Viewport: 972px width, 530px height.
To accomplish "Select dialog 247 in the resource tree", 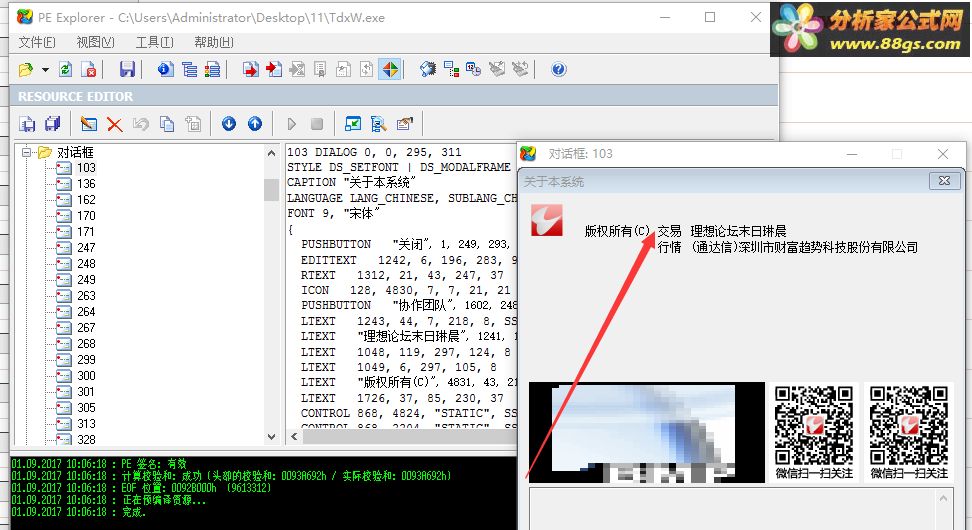I will tap(86, 248).
